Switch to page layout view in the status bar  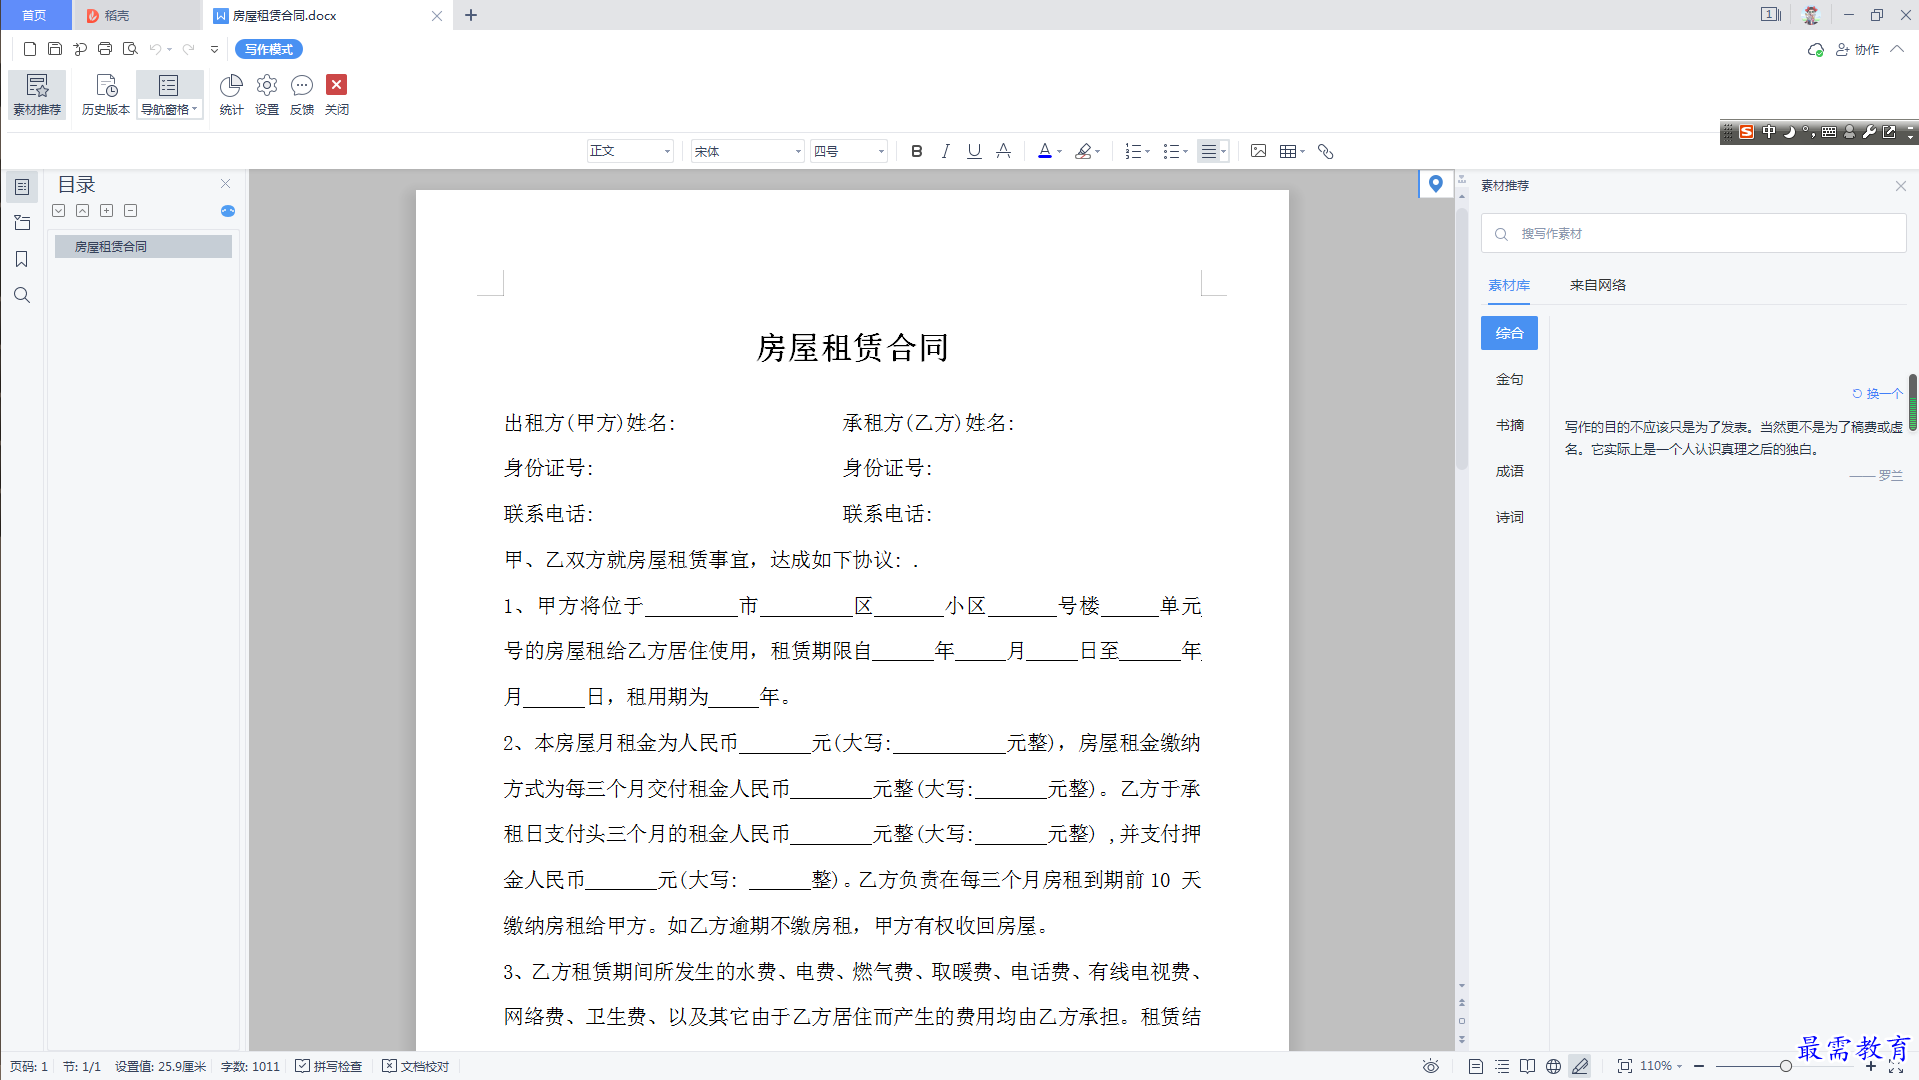point(1476,1066)
